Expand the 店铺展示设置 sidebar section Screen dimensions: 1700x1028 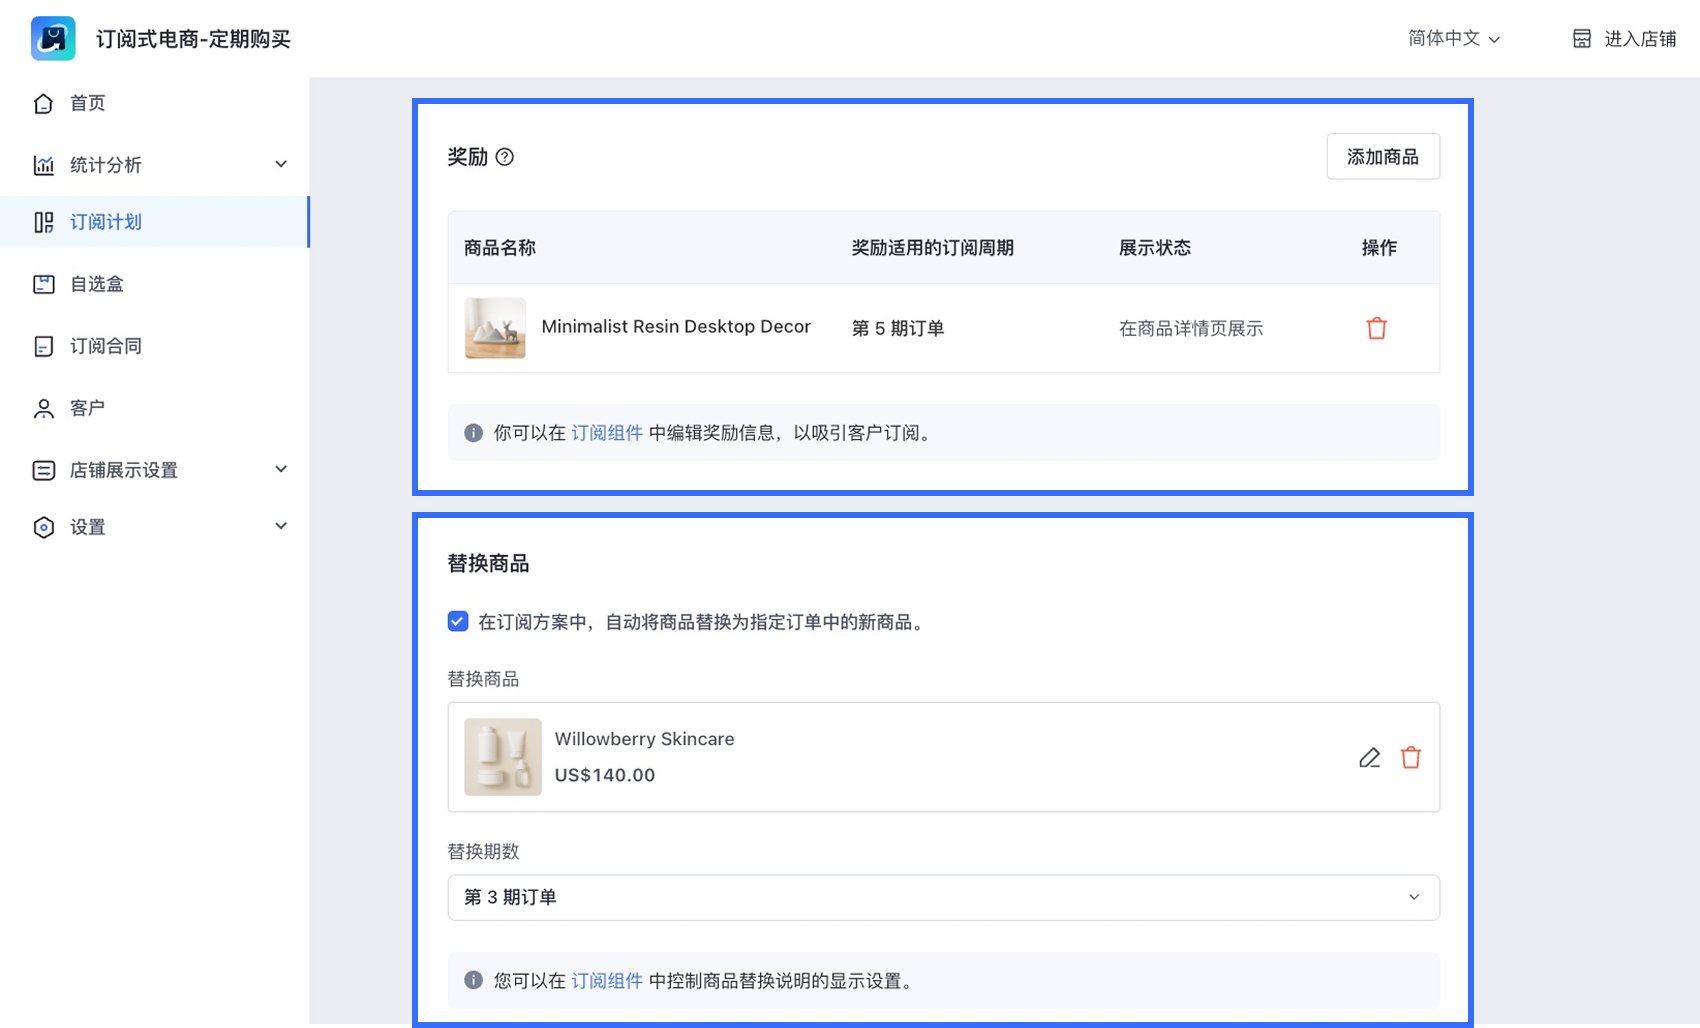point(281,469)
